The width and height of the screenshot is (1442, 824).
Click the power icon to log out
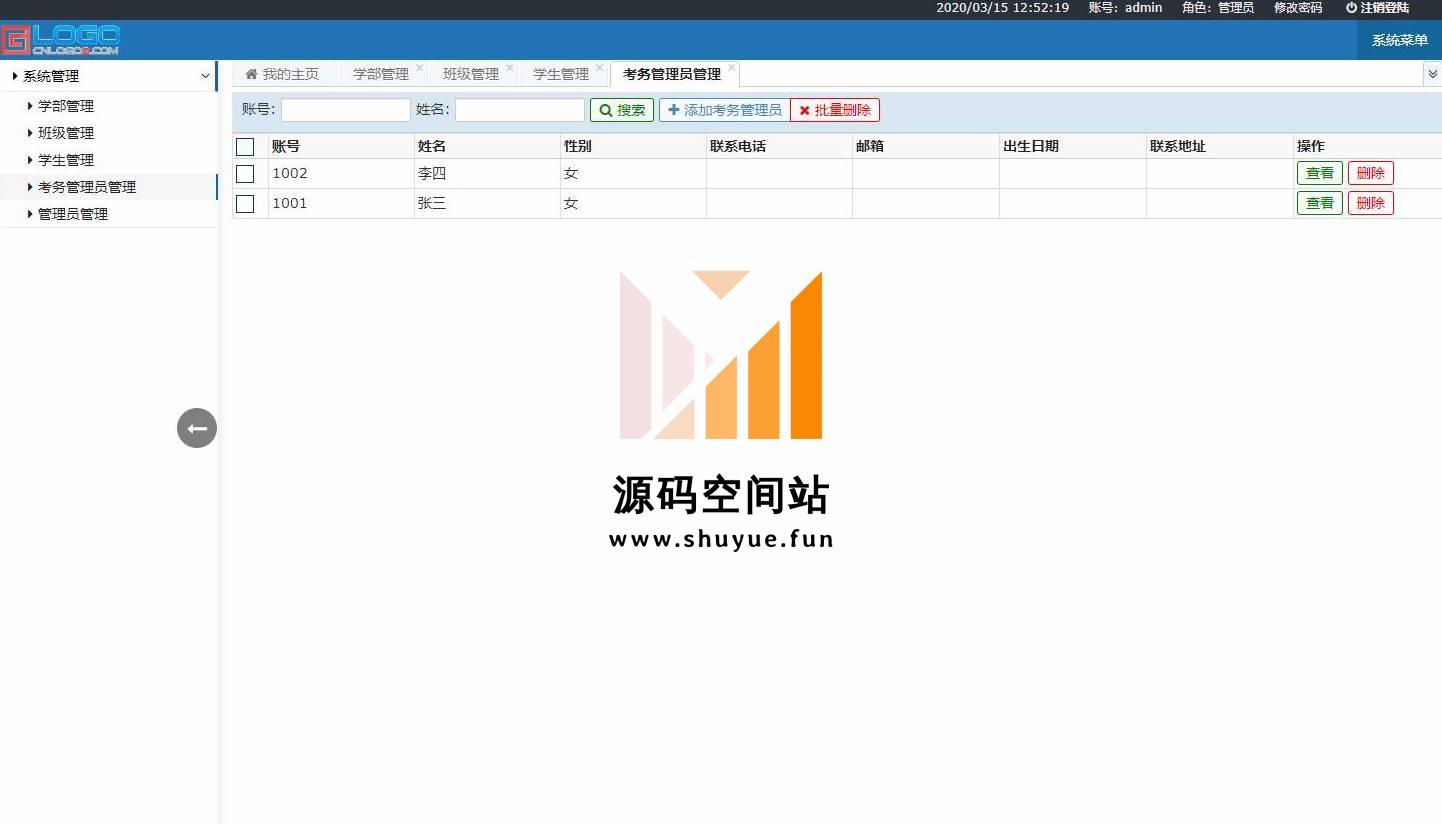click(x=1351, y=8)
